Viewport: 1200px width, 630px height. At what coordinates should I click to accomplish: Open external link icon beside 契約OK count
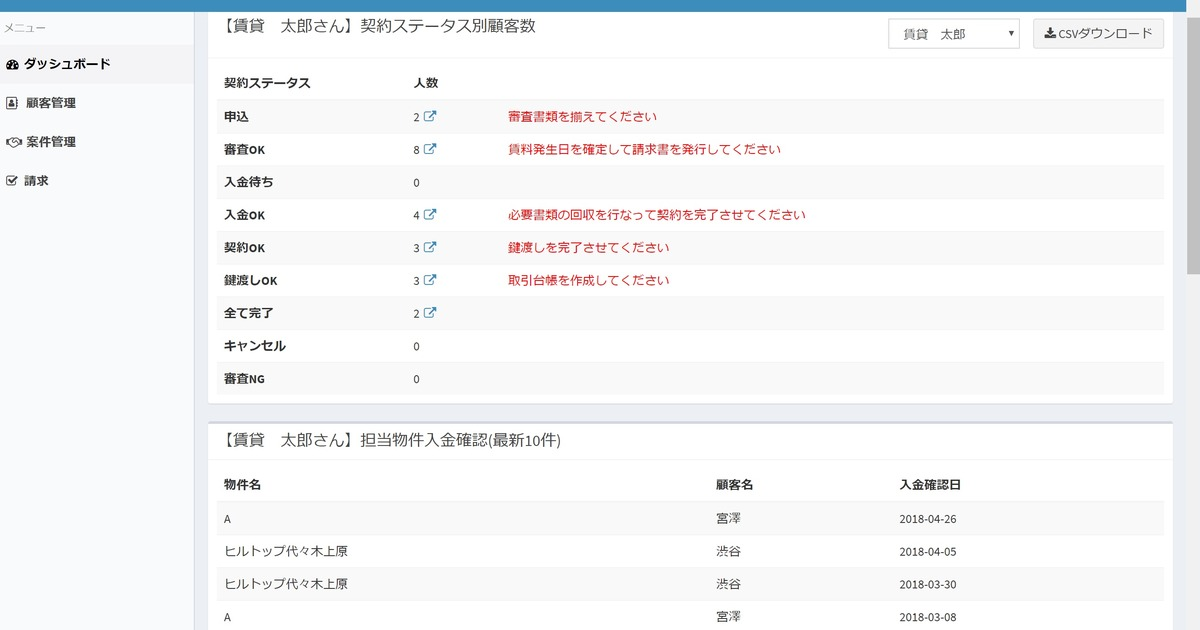click(x=430, y=247)
